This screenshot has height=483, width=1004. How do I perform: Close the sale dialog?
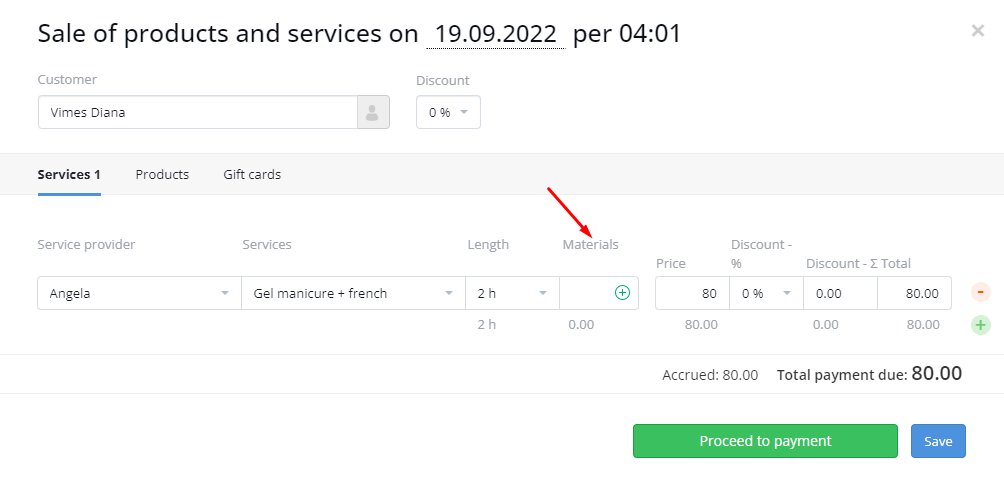click(x=977, y=30)
